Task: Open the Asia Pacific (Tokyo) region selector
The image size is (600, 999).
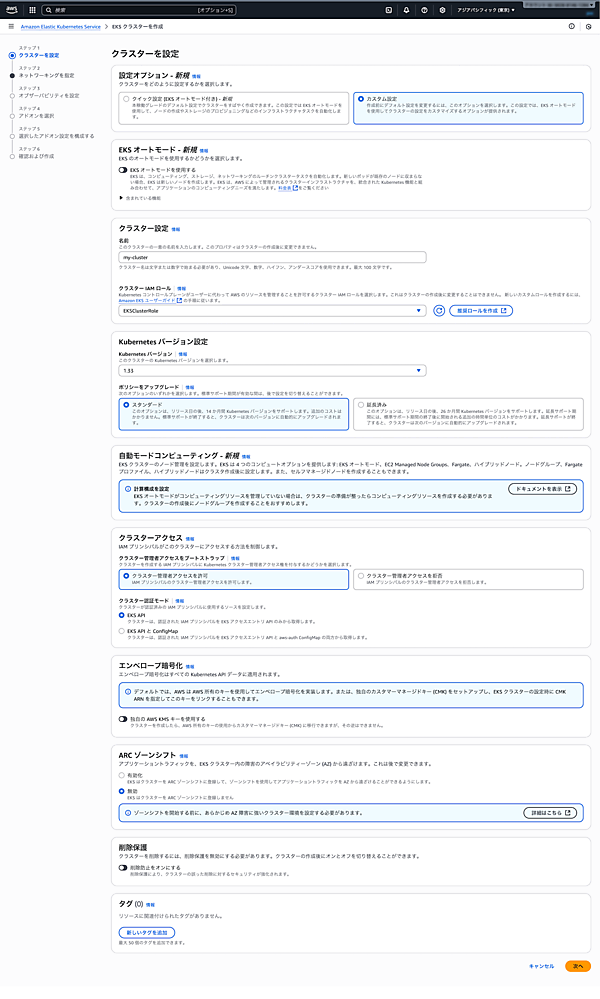Action: tap(484, 9)
